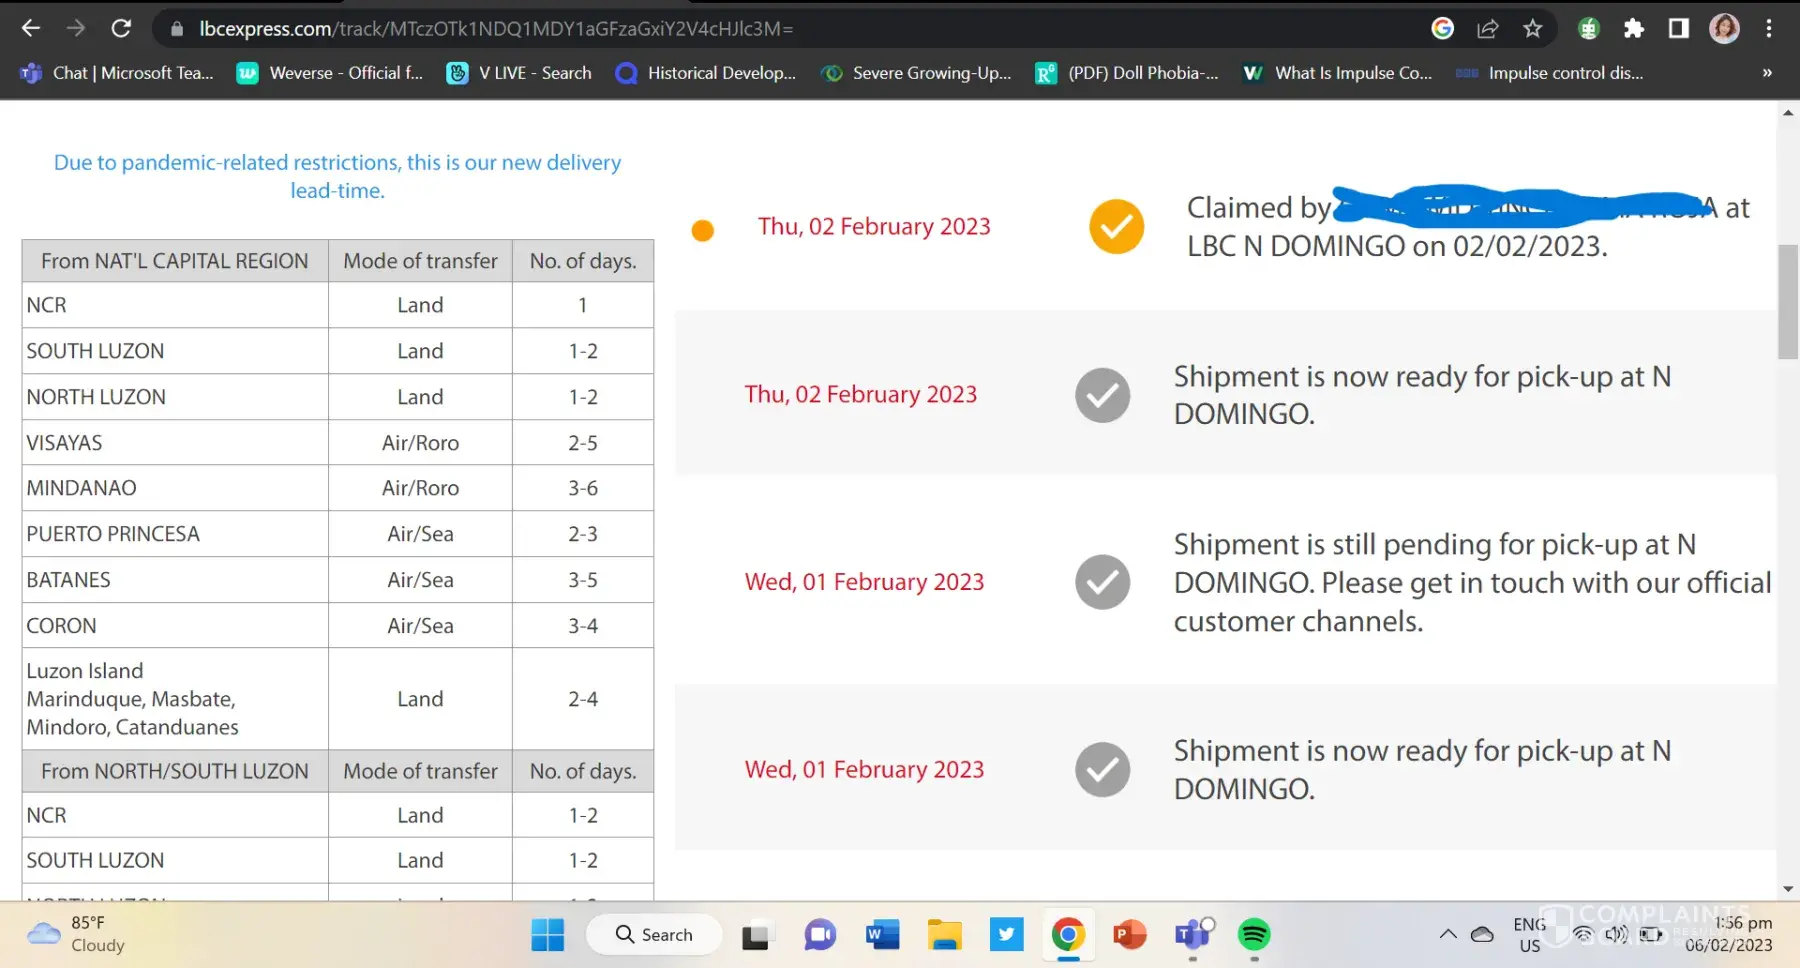Reload the LBC tracking page
This screenshot has width=1800, height=968.
click(x=121, y=29)
